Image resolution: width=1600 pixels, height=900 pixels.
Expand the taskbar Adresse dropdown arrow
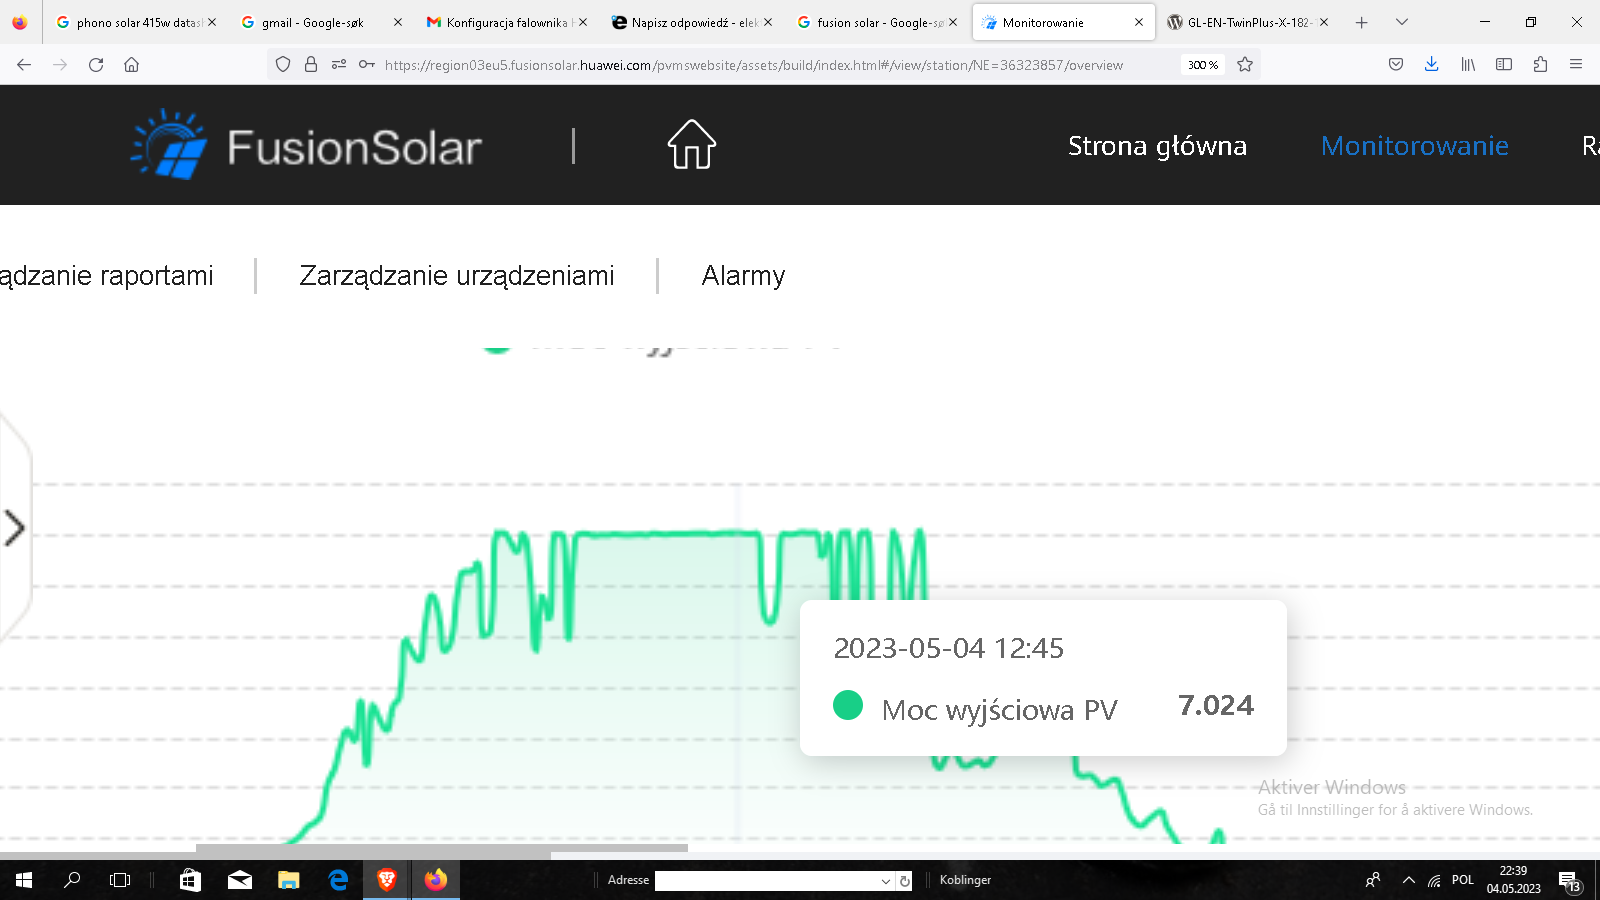point(885,881)
